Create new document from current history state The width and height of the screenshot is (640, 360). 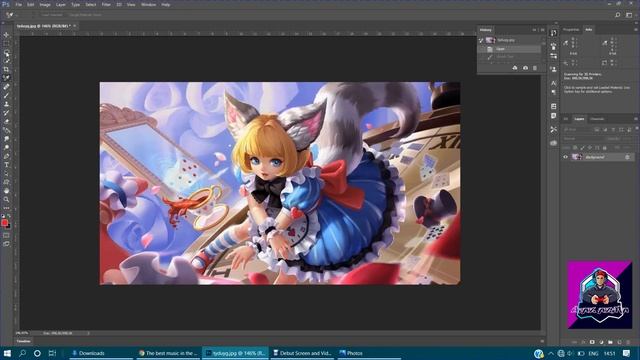pos(515,68)
